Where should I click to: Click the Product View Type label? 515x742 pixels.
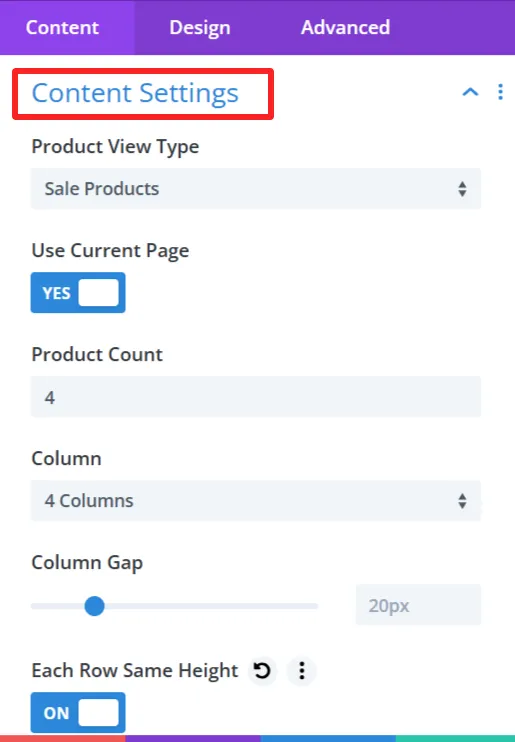(115, 147)
